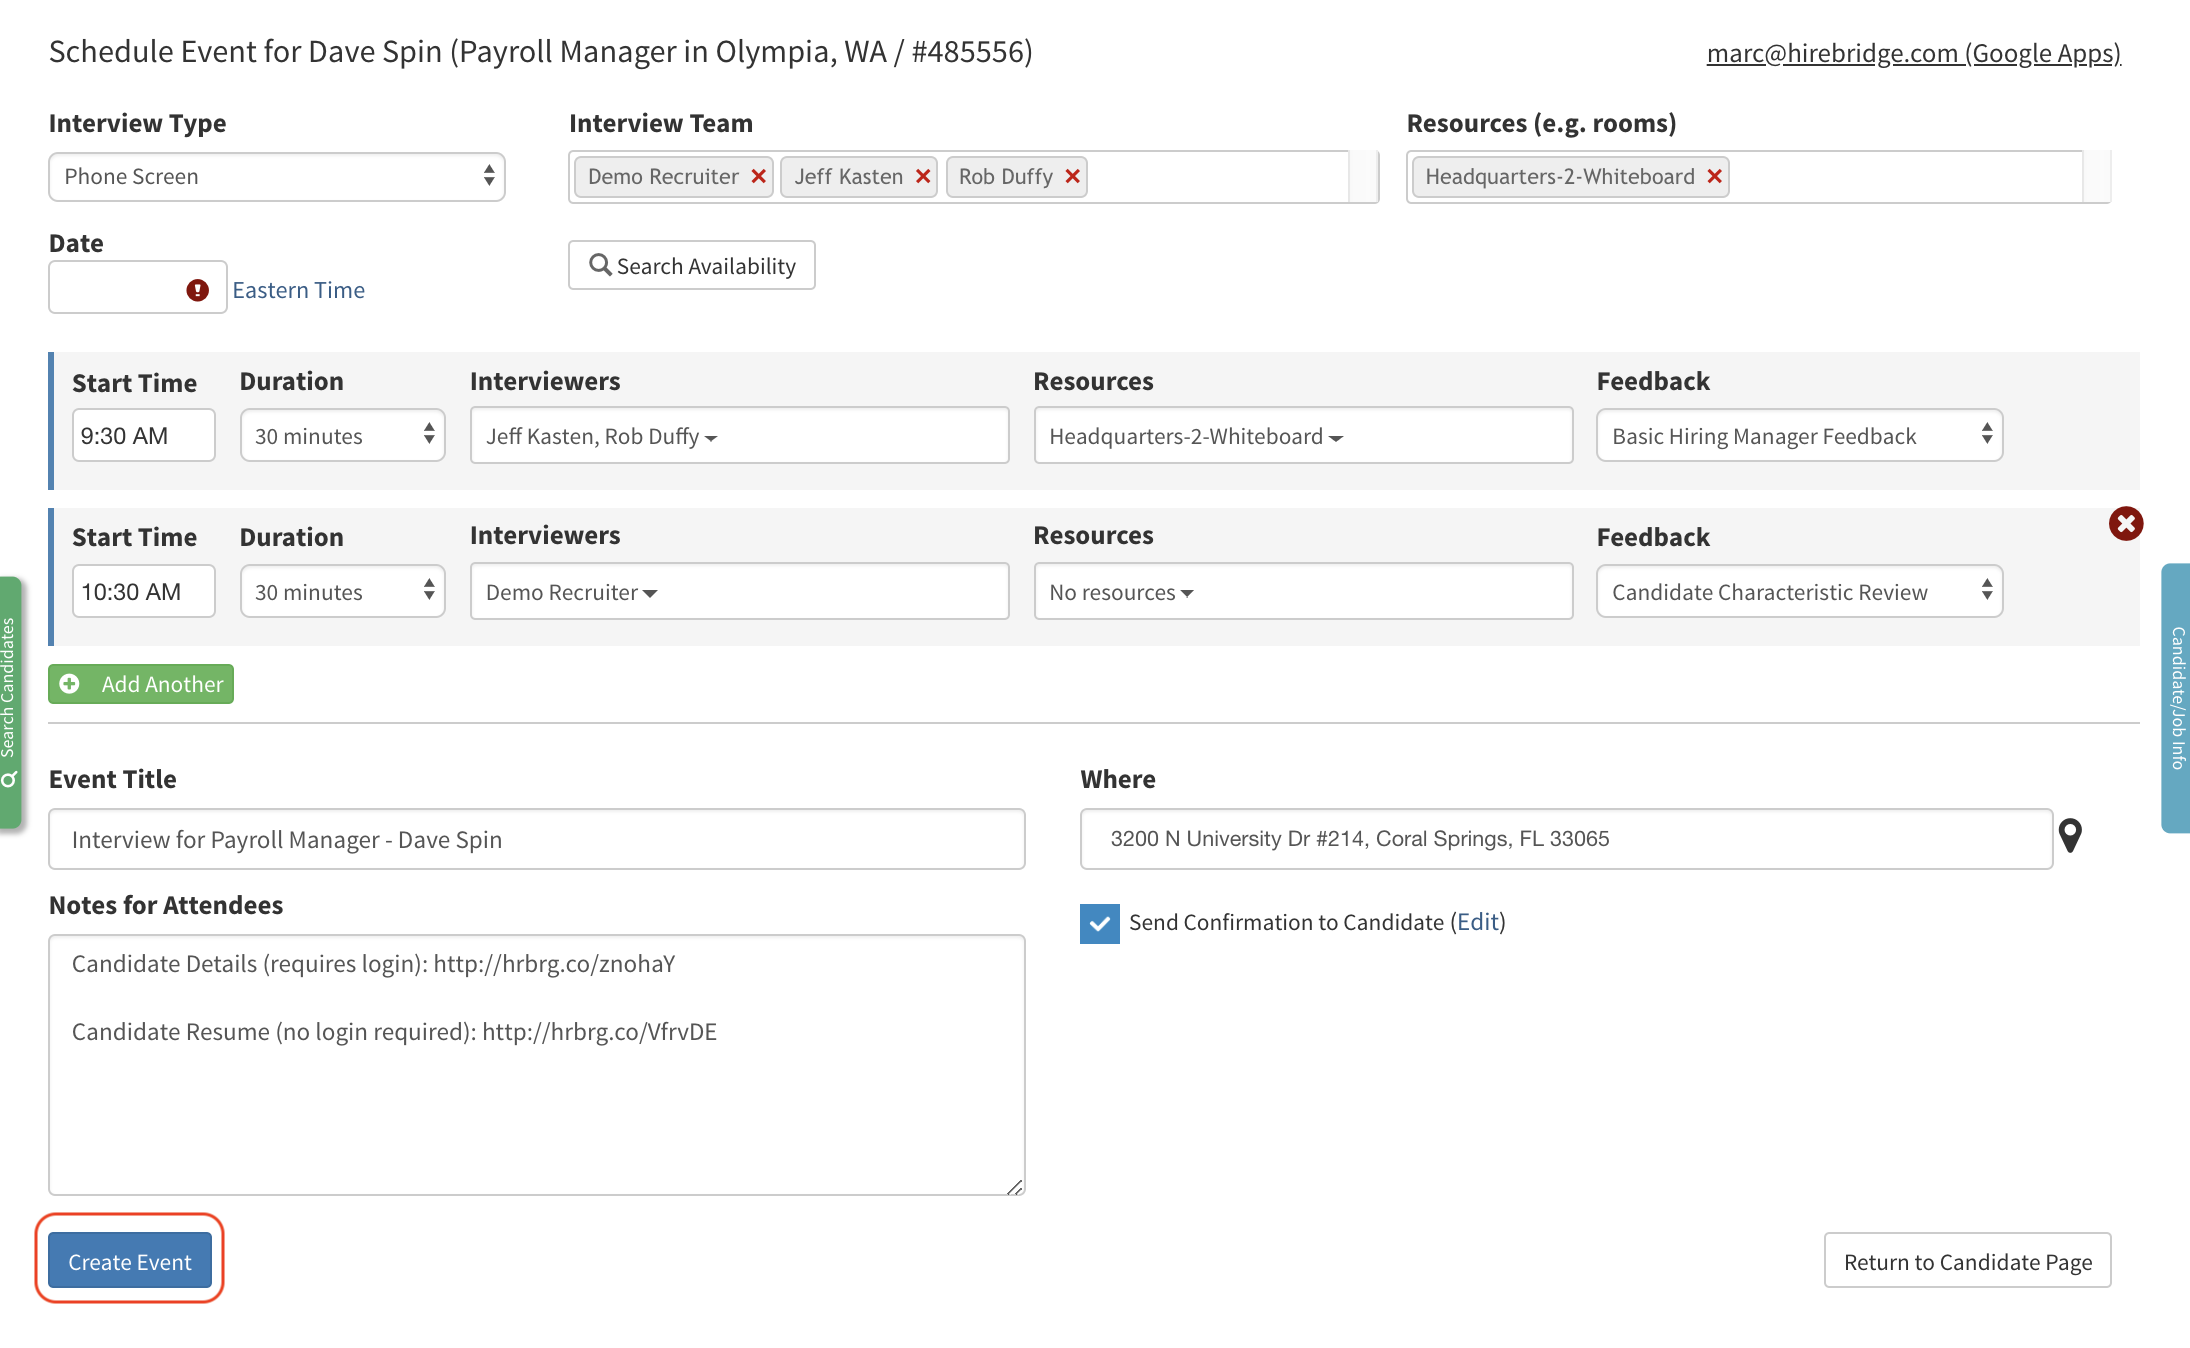Open the Candidate/Job Info side tab
The image size is (2190, 1348).
(x=2177, y=698)
